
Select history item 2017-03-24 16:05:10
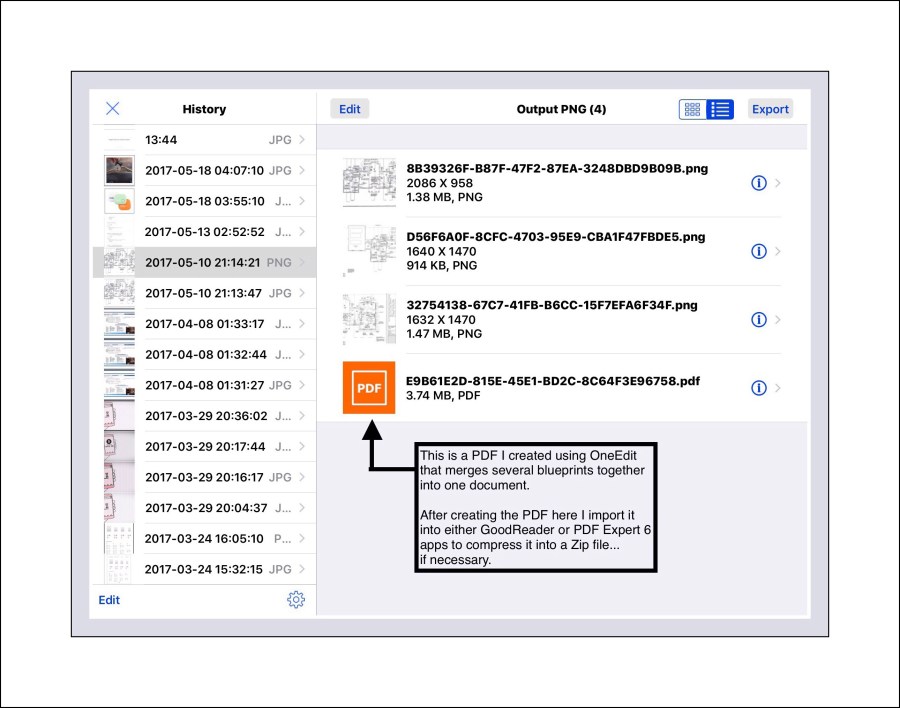pos(204,539)
